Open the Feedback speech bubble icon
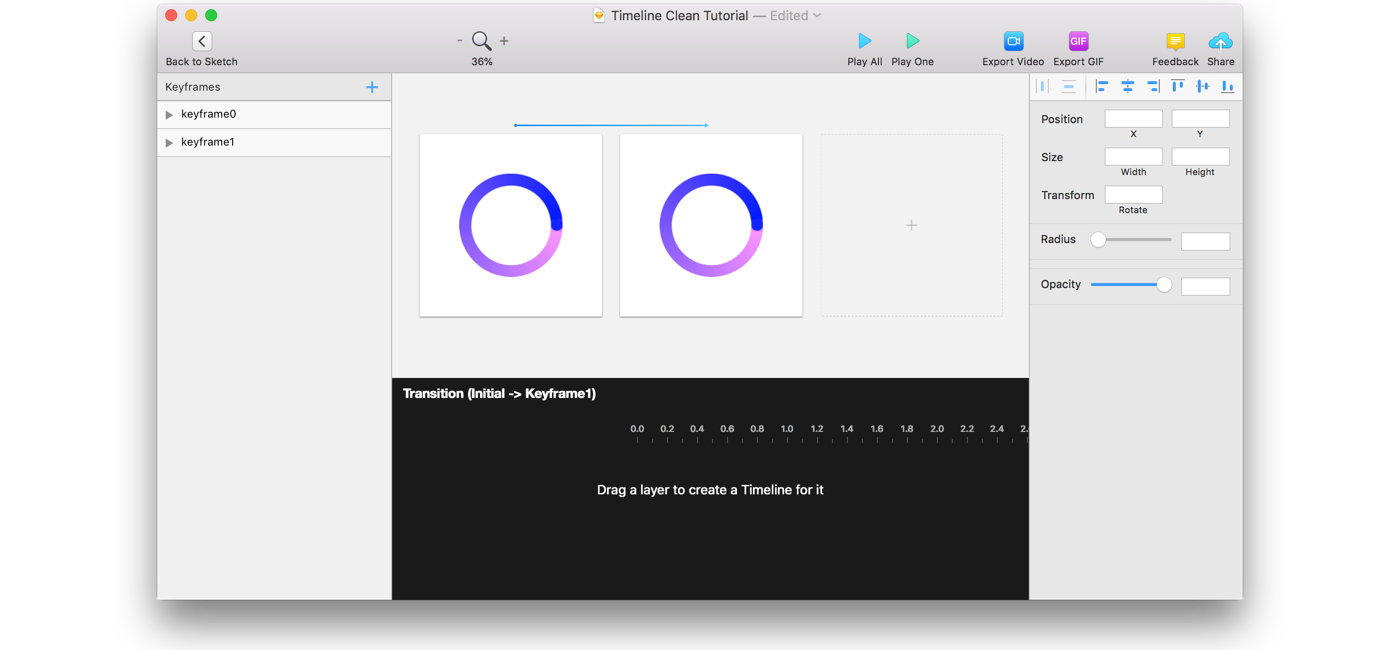The image size is (1400, 650). (1175, 41)
